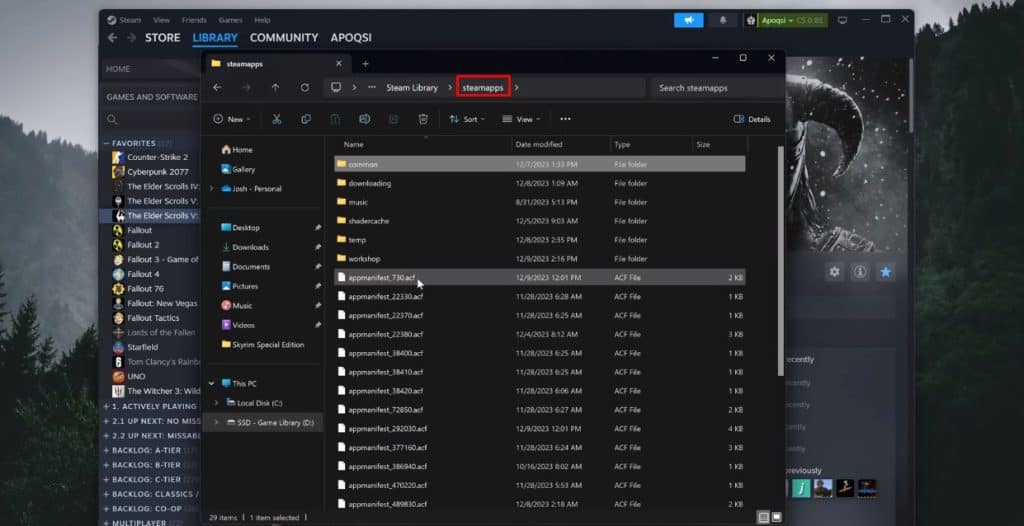The height and width of the screenshot is (526, 1024).
Task: Open the See more ellipsis menu
Action: [x=566, y=119]
